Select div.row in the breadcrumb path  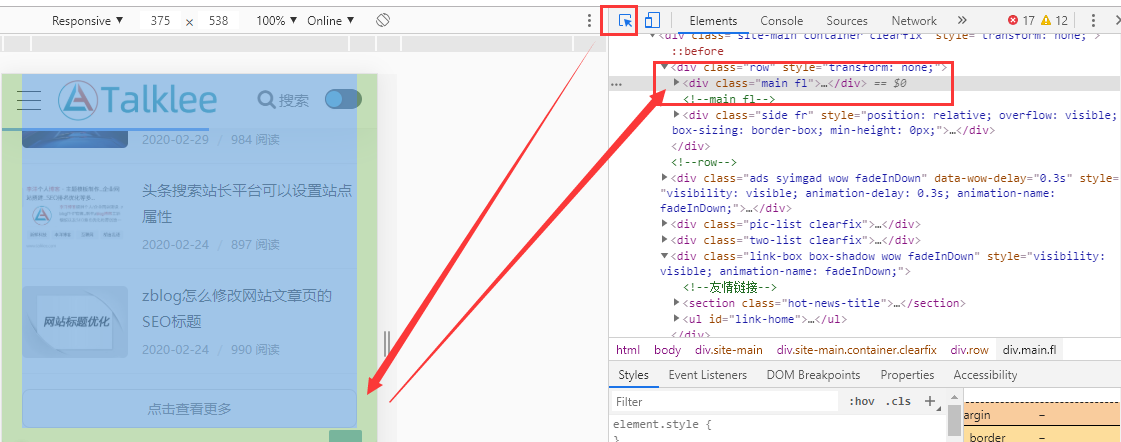(x=969, y=350)
